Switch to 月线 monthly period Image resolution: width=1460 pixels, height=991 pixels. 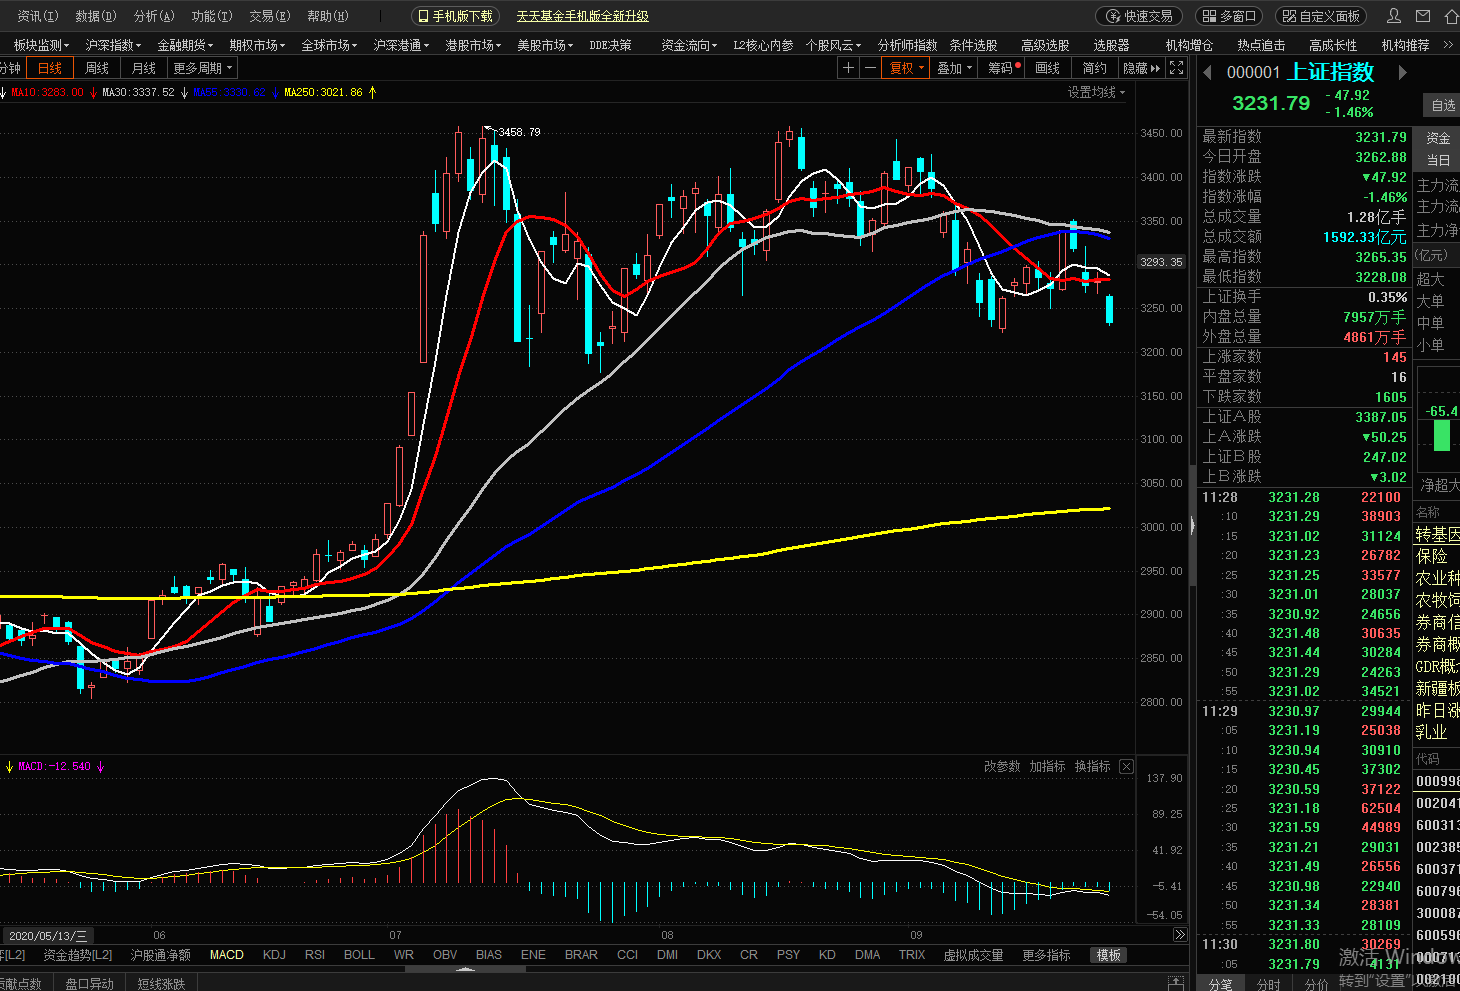[144, 68]
